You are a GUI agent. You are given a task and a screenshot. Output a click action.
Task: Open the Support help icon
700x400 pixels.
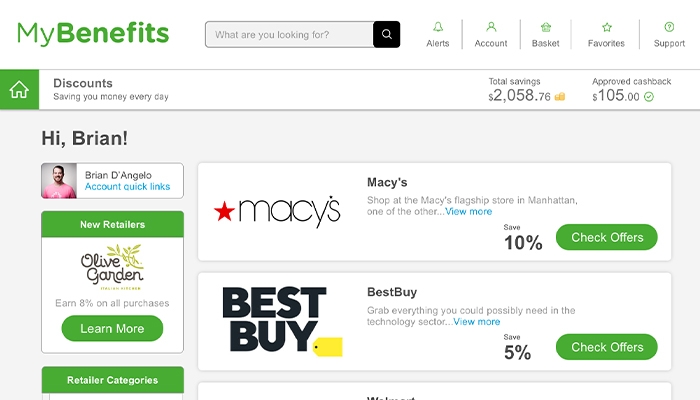click(669, 28)
